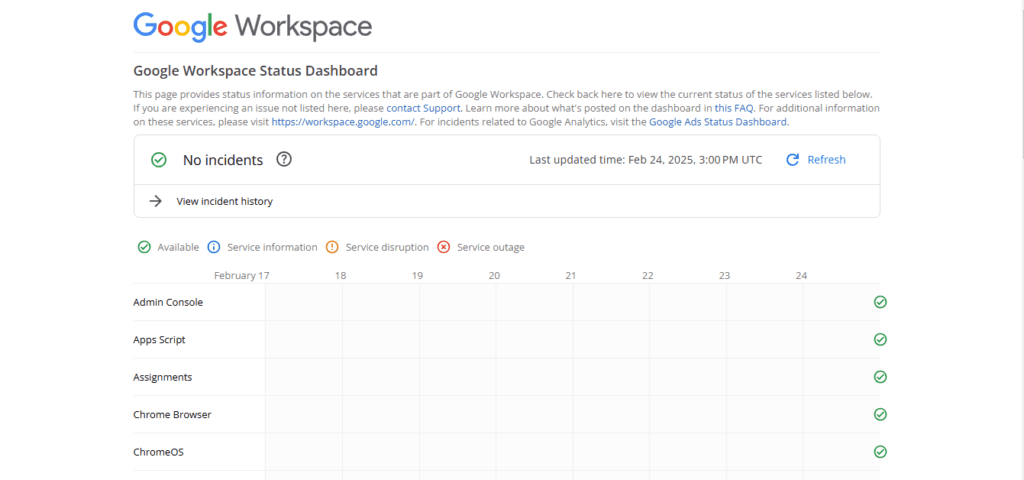
Task: Click Assignments available status icon
Action: point(880,377)
